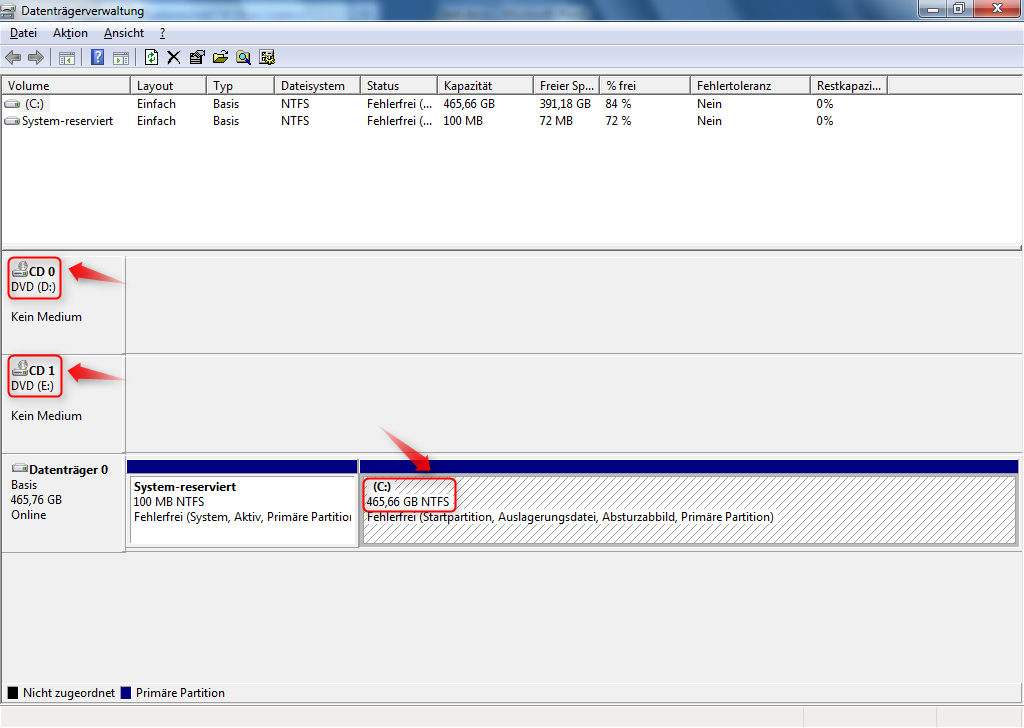The image size is (1024, 728).
Task: Click the open folder toolbar icon
Action: tap(220, 57)
